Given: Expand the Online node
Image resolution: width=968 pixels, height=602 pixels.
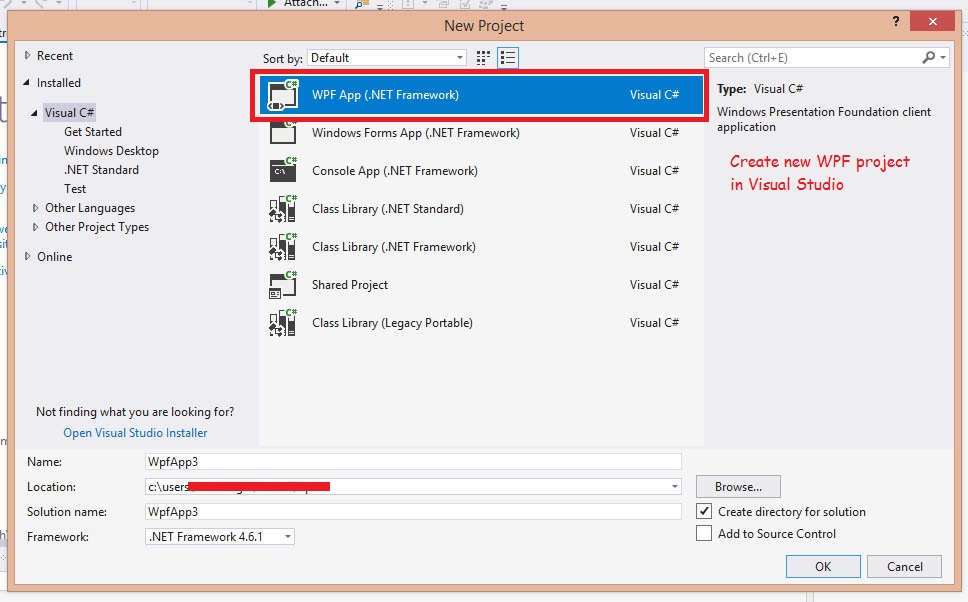Looking at the screenshot, I should pyautogui.click(x=27, y=256).
